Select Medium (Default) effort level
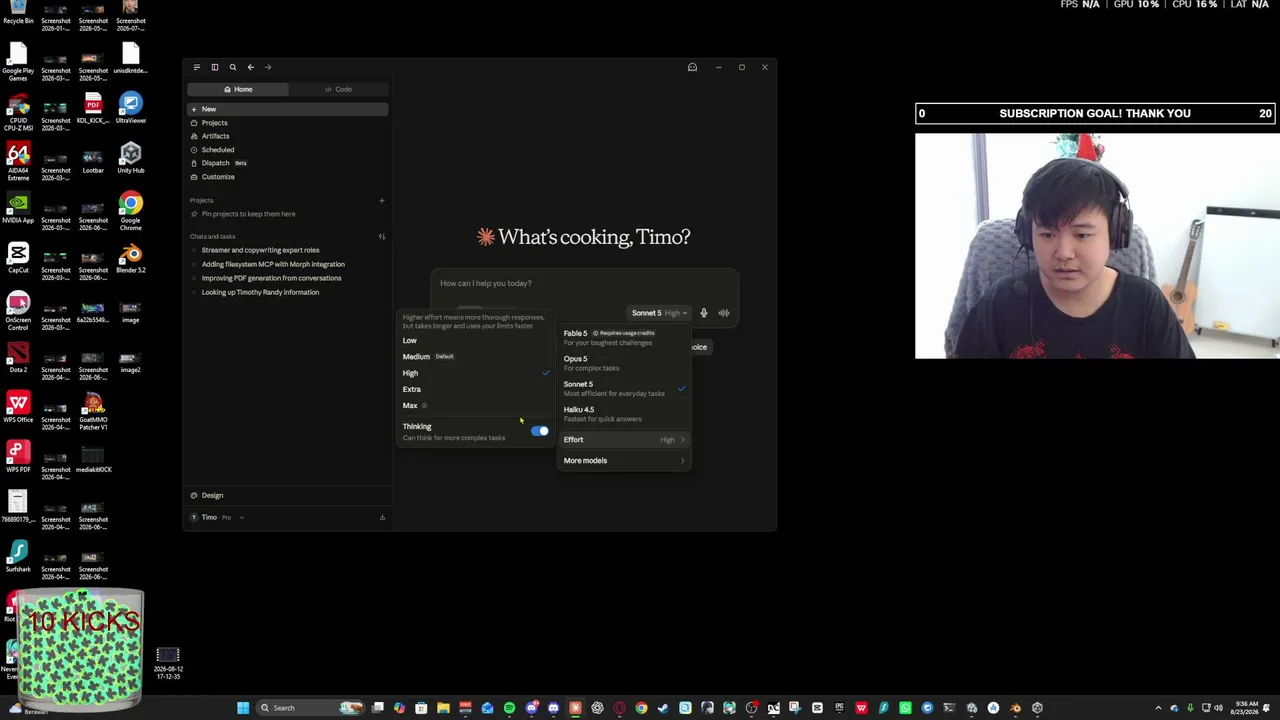Viewport: 1280px width, 720px height. pos(476,357)
